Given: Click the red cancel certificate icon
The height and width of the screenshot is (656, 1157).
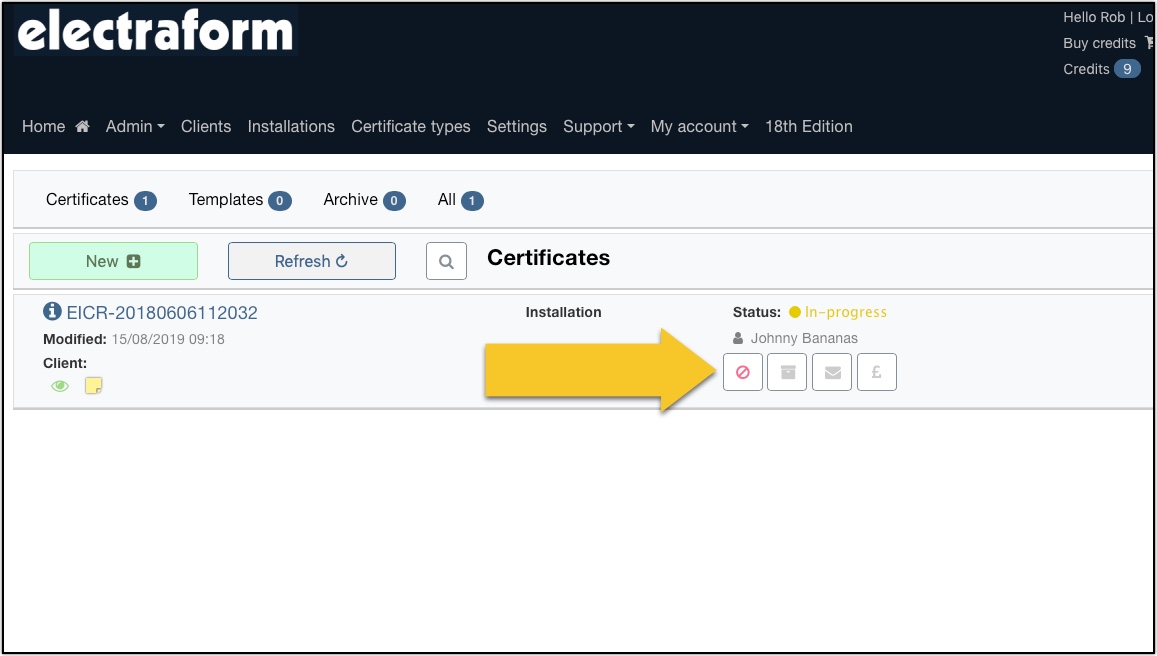Looking at the screenshot, I should [x=742, y=372].
